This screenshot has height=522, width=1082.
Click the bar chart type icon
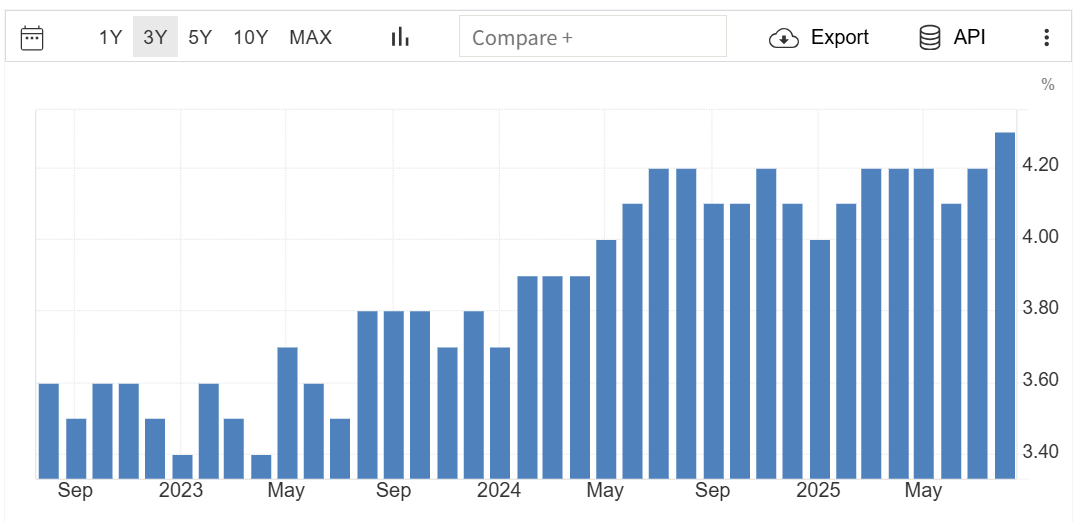pyautogui.click(x=400, y=38)
